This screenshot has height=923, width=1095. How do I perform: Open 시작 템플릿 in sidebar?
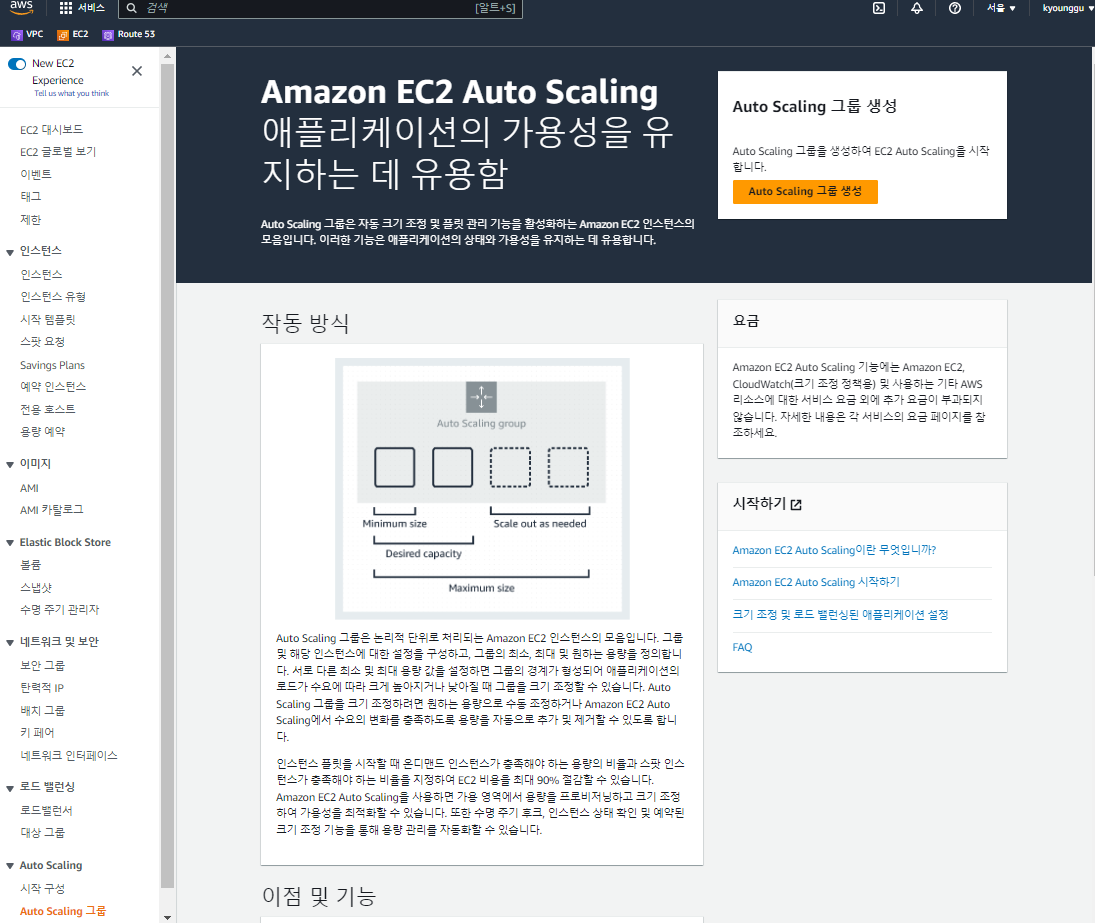coord(47,320)
